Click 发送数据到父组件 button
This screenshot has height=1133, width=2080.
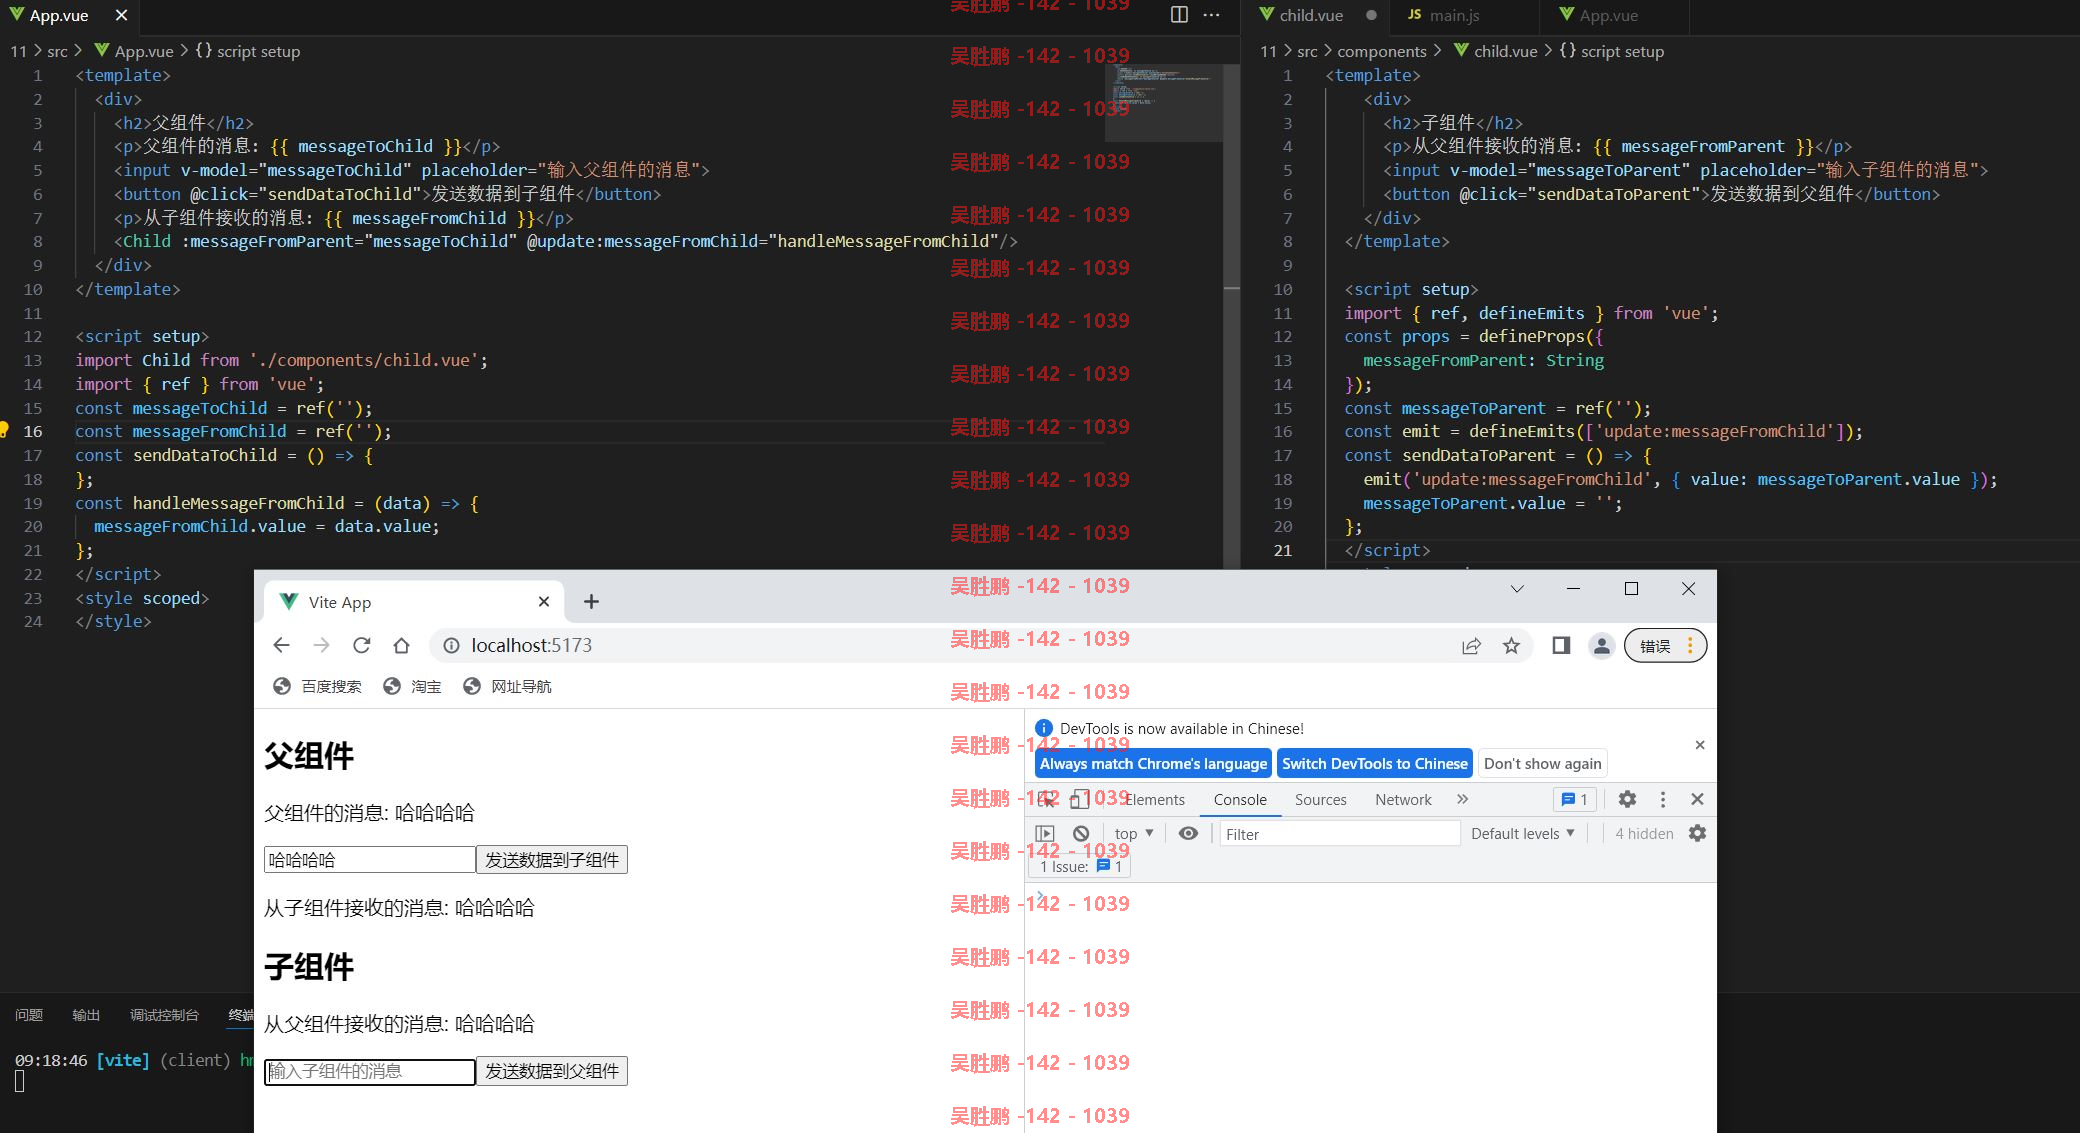click(552, 1071)
